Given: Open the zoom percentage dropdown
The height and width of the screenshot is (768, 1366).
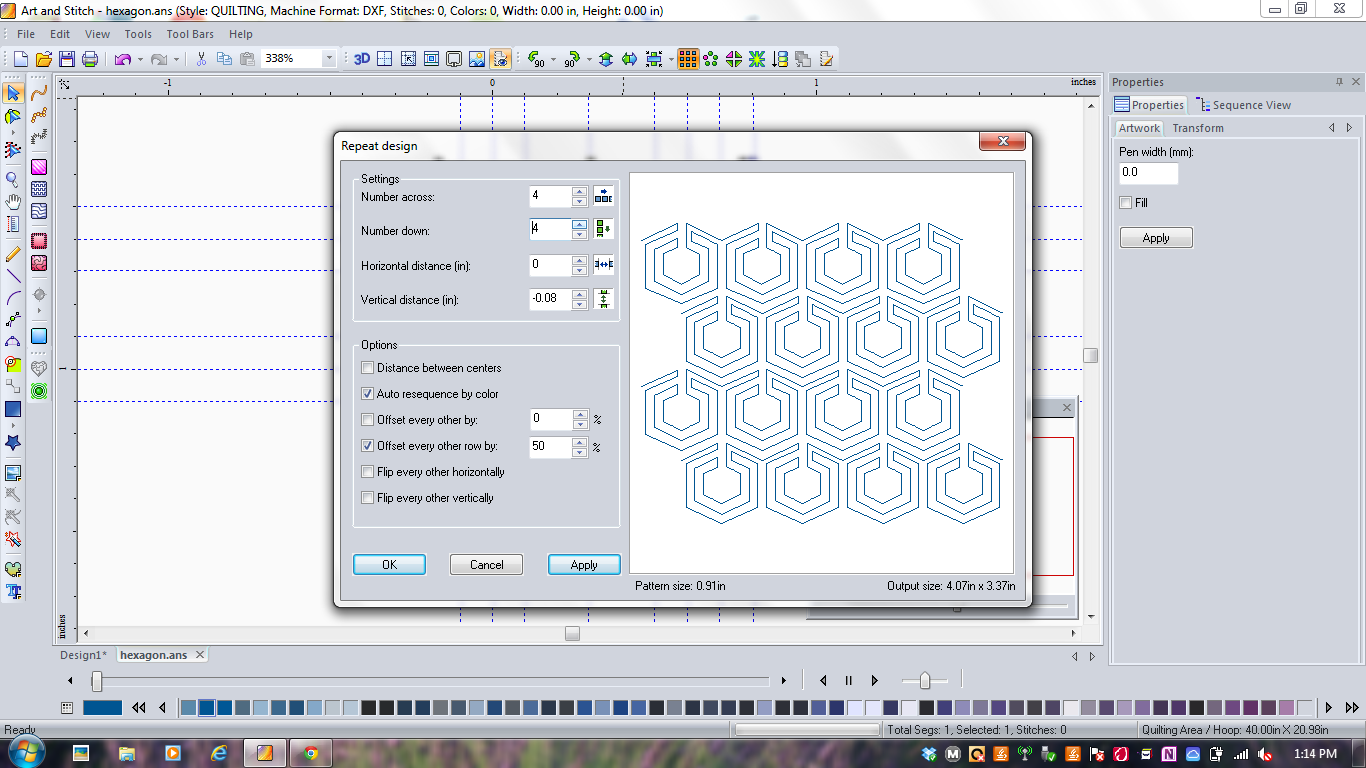Looking at the screenshot, I should tap(330, 59).
